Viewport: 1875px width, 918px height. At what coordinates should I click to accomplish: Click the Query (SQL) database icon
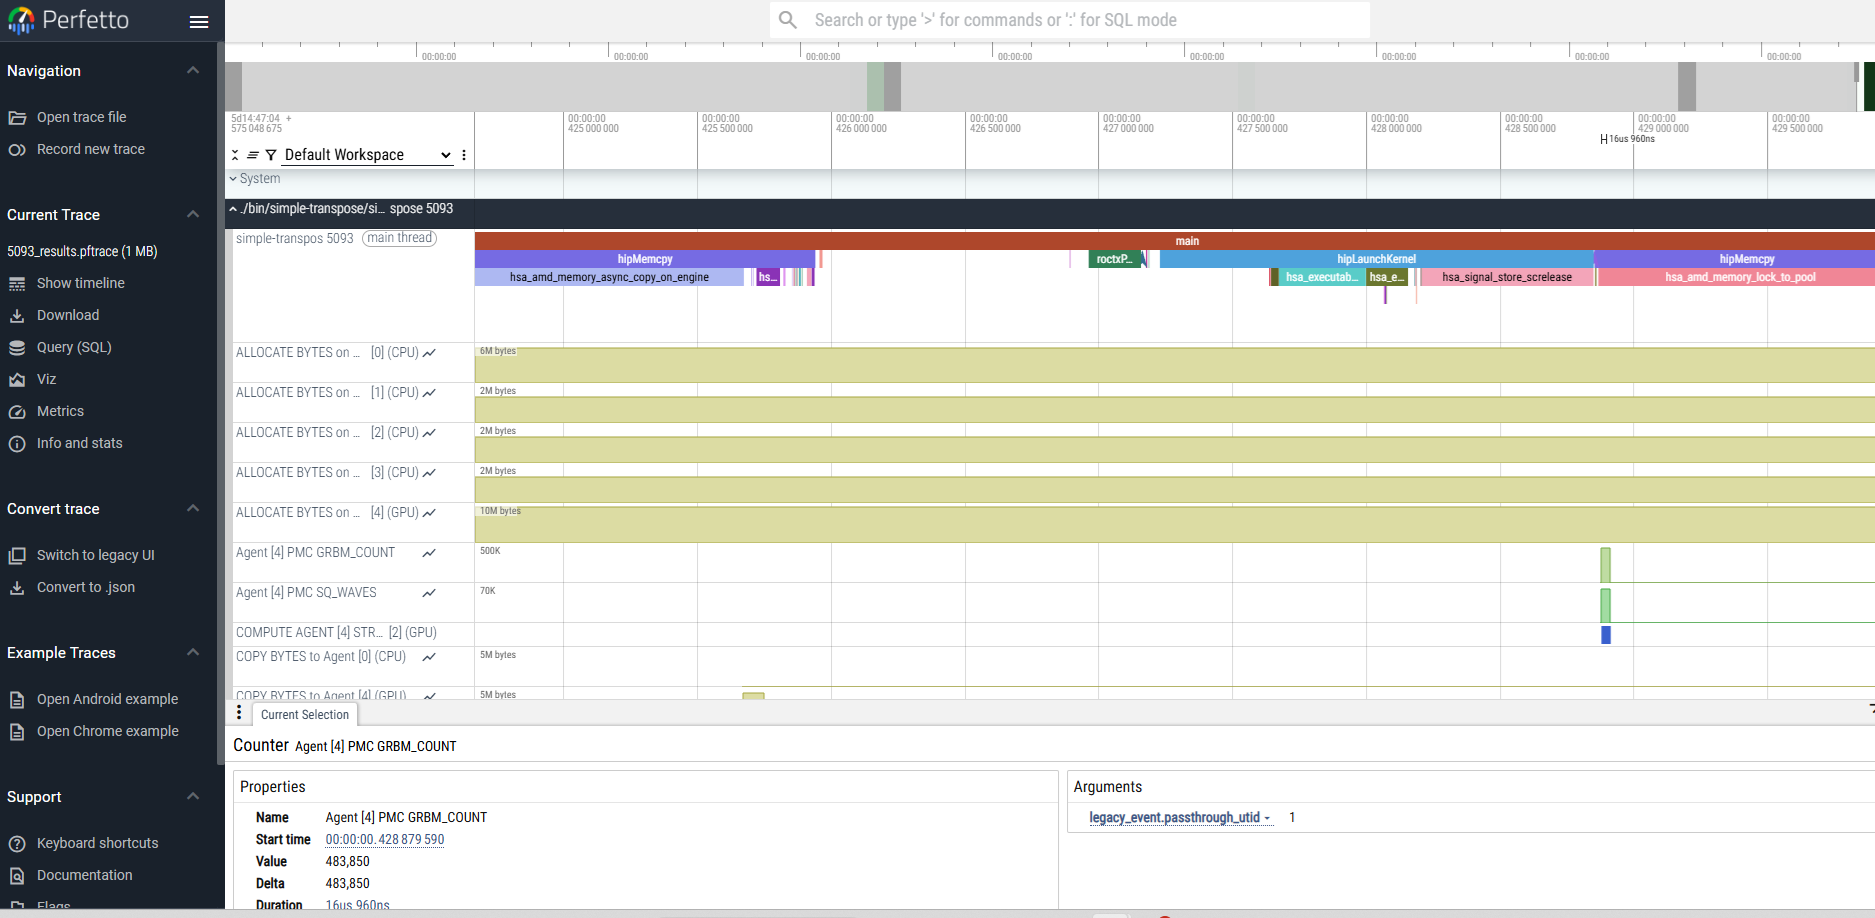[17, 348]
